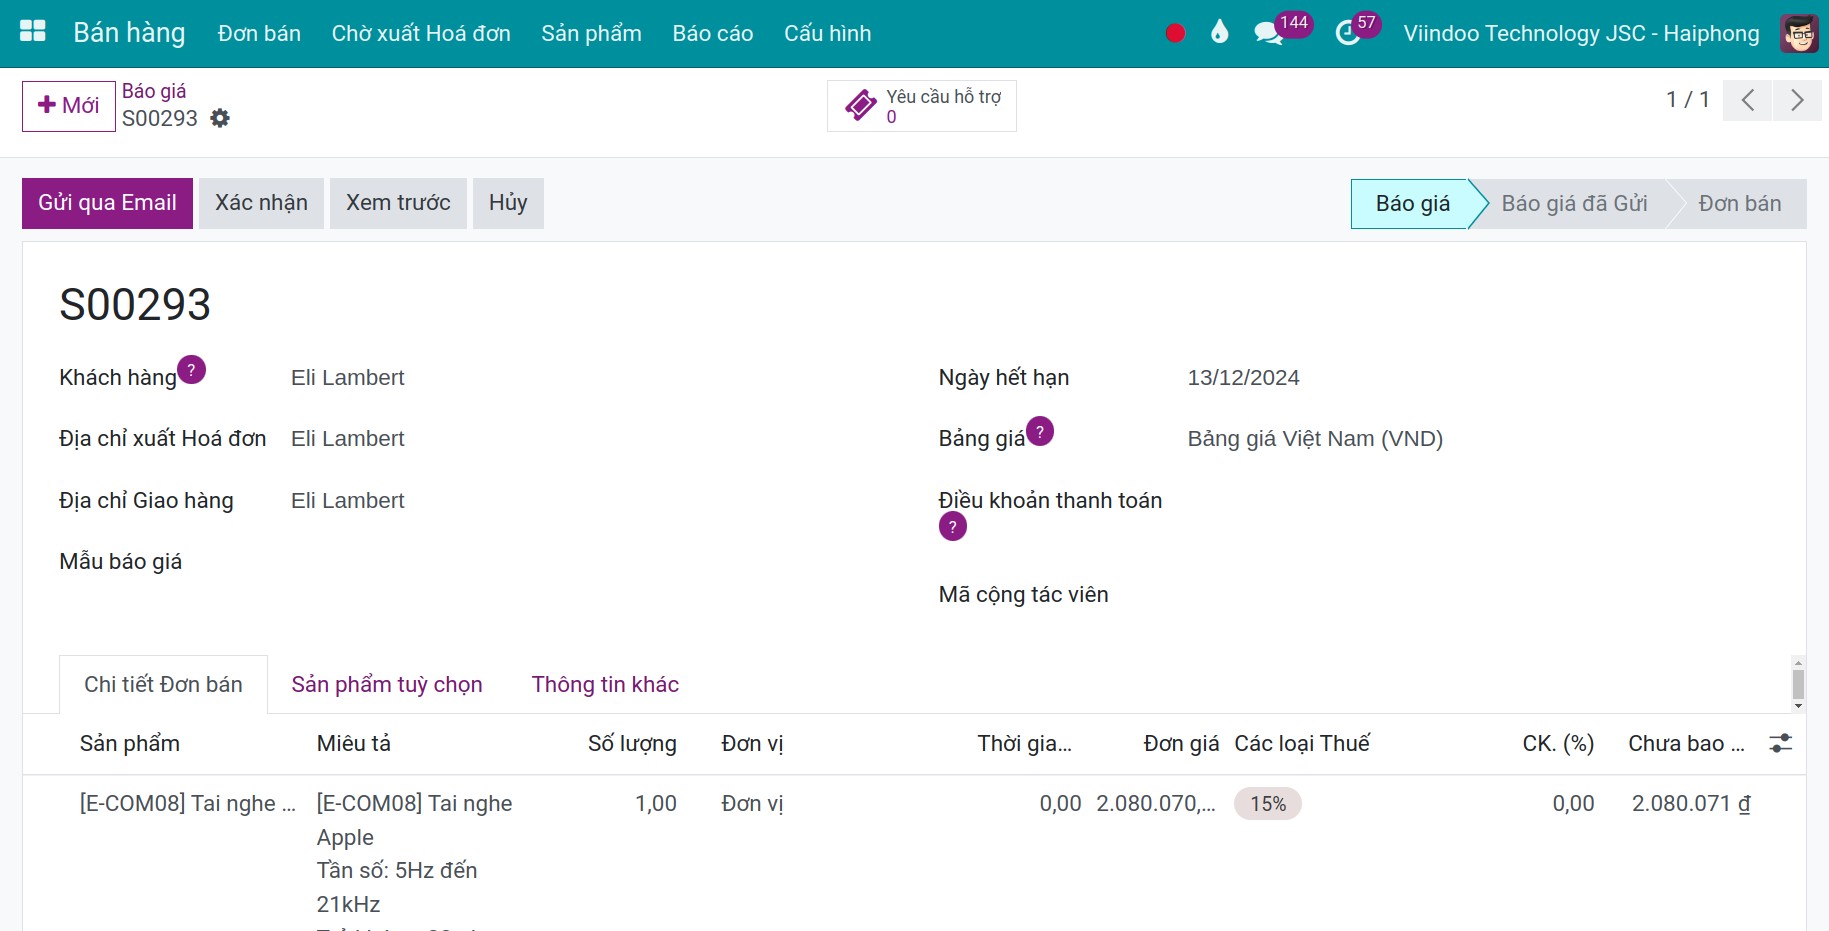Expand the Cấu hình menu
This screenshot has height=931, width=1829.
pyautogui.click(x=827, y=34)
